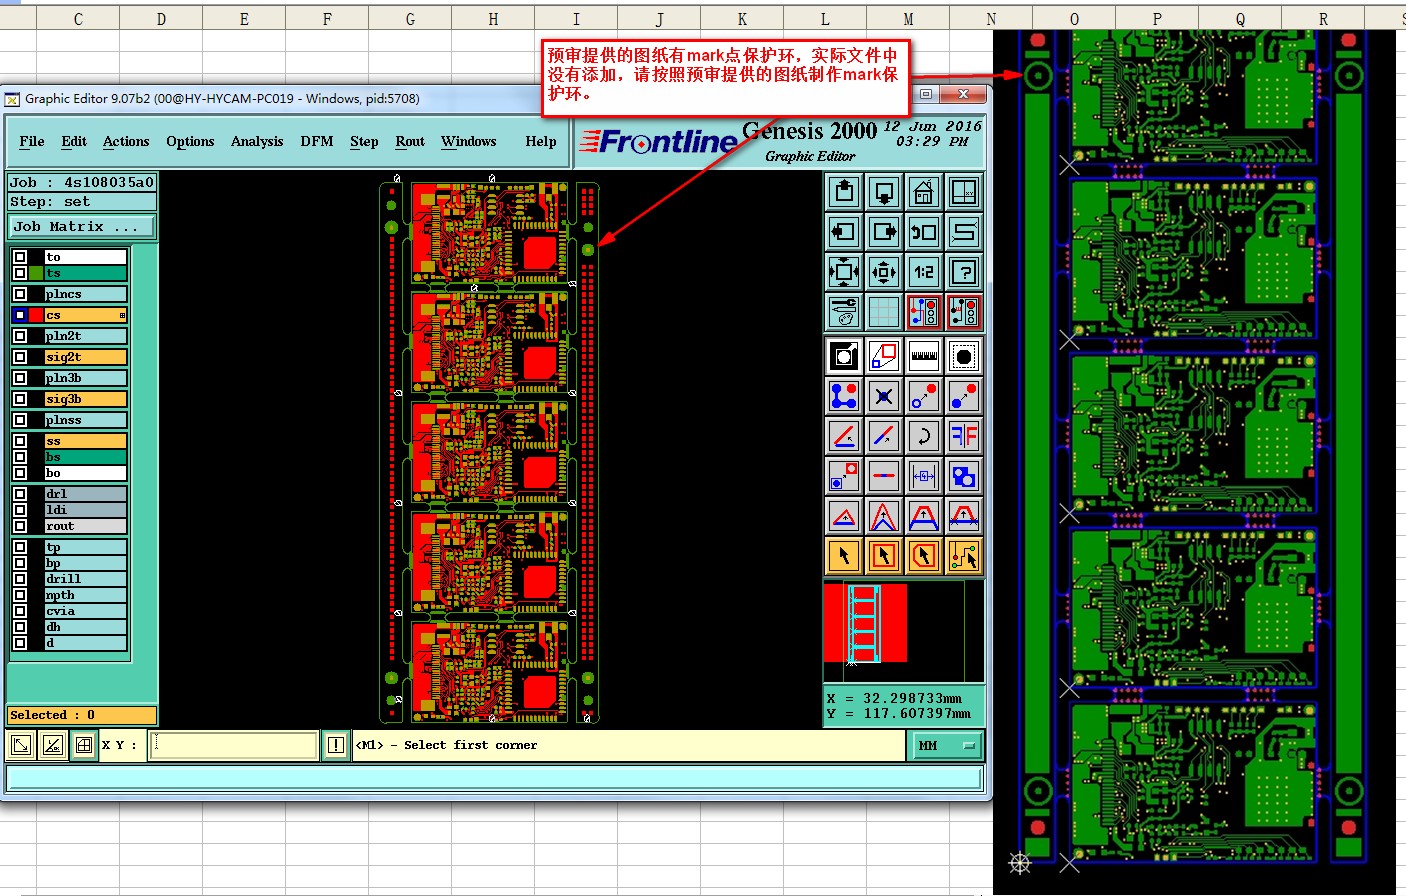Open the File menu
The height and width of the screenshot is (896, 1406).
pyautogui.click(x=32, y=142)
